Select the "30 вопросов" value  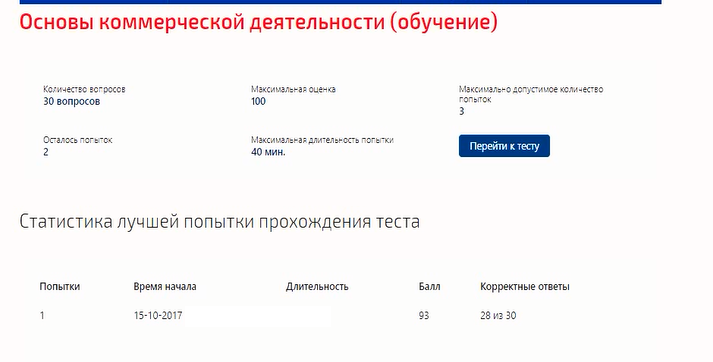(71, 101)
